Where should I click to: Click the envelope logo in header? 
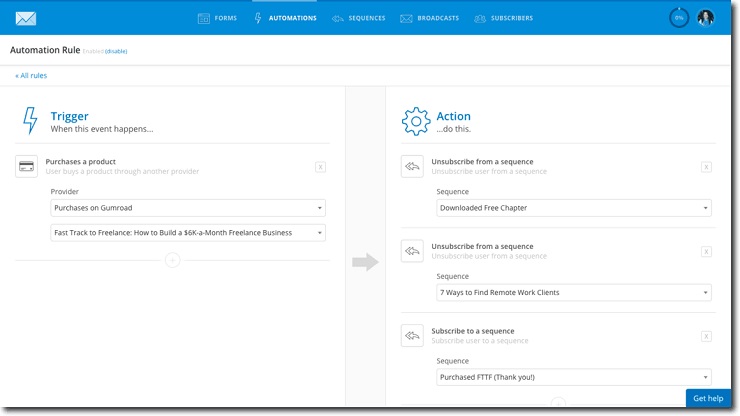click(25, 18)
